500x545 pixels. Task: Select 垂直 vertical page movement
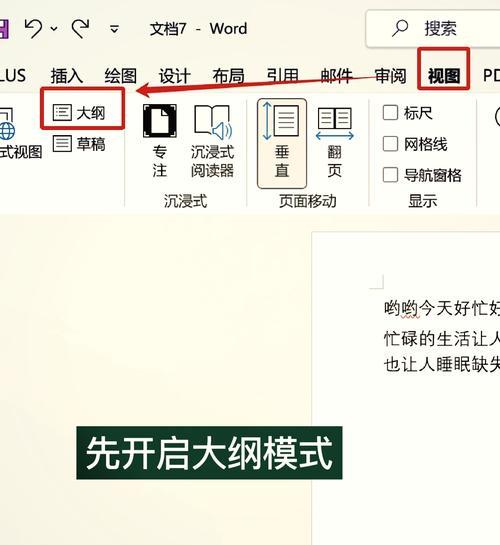[x=282, y=144]
